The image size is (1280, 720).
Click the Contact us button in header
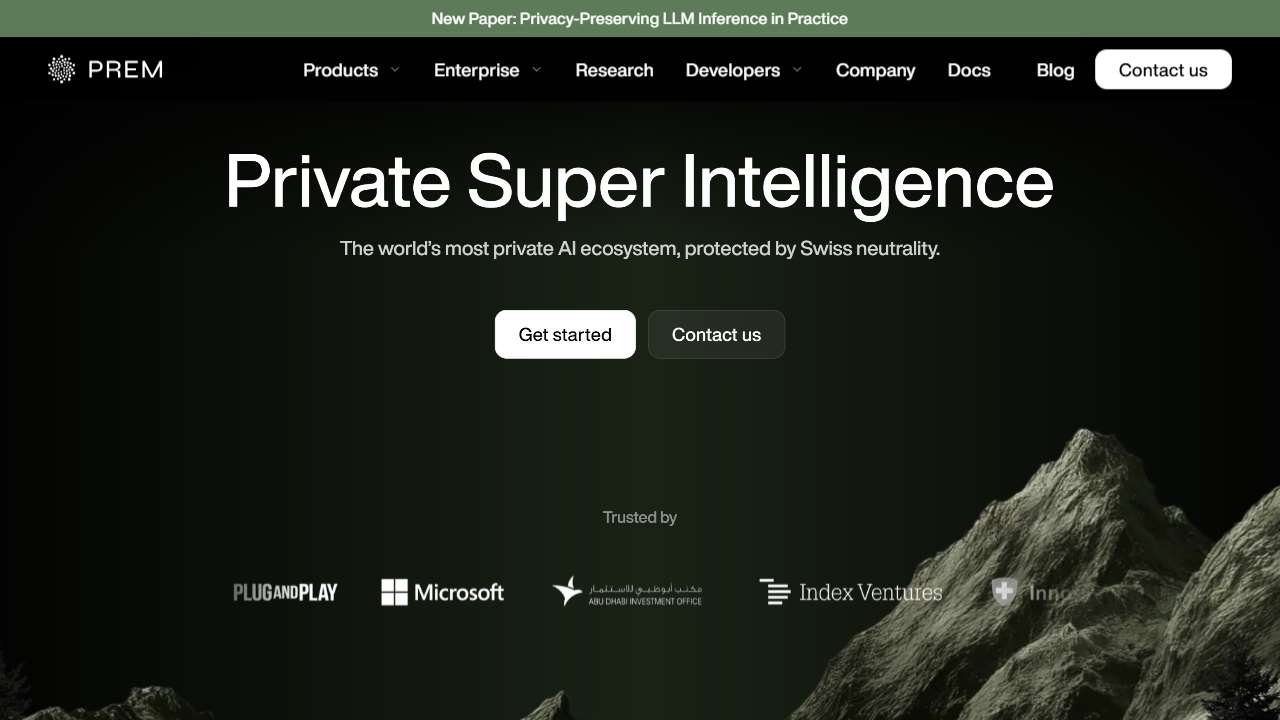coord(1163,69)
